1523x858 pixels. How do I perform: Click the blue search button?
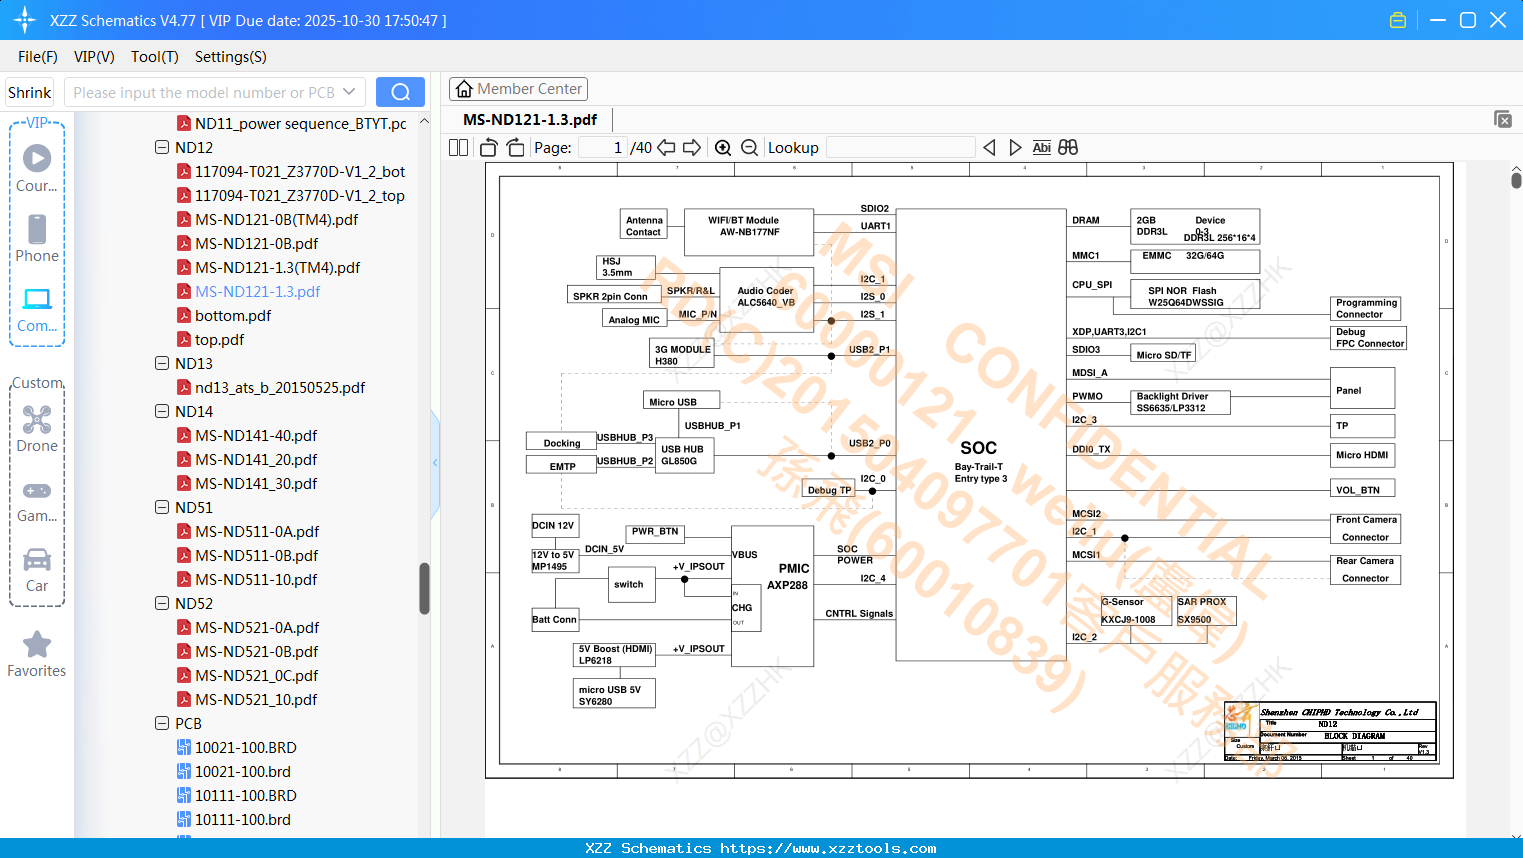tap(400, 92)
